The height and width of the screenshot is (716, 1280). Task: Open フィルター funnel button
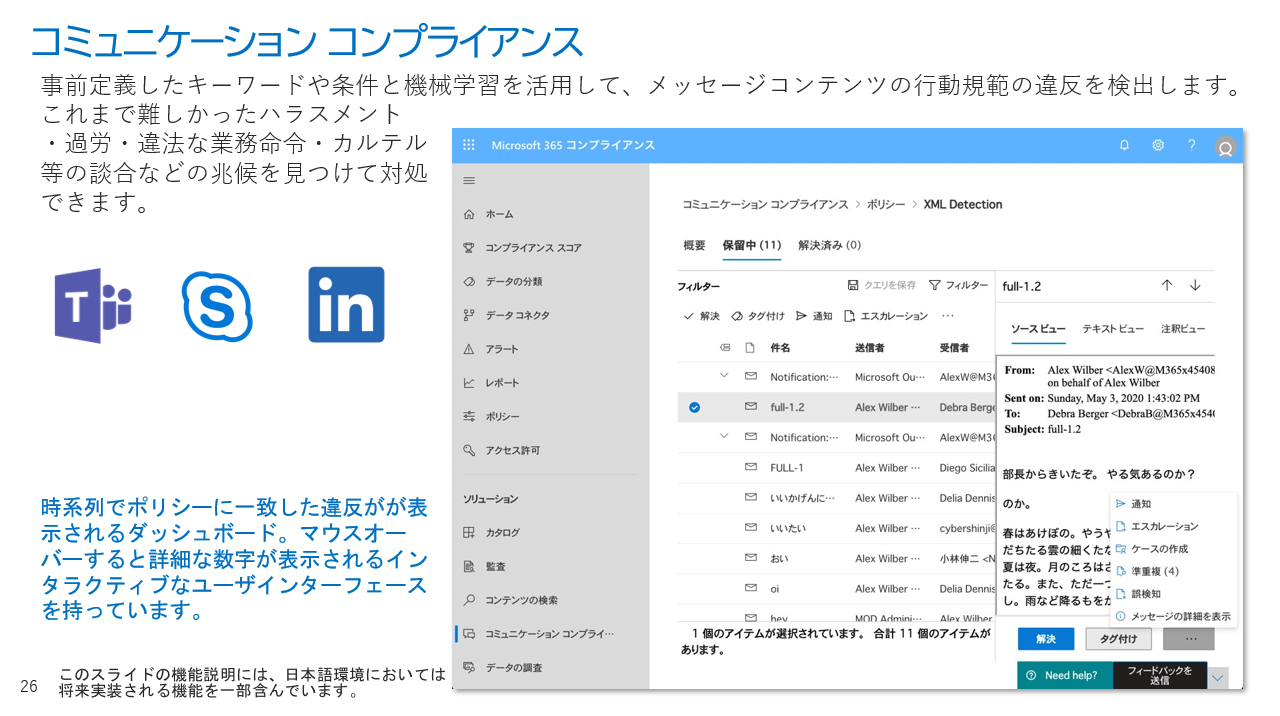(958, 285)
